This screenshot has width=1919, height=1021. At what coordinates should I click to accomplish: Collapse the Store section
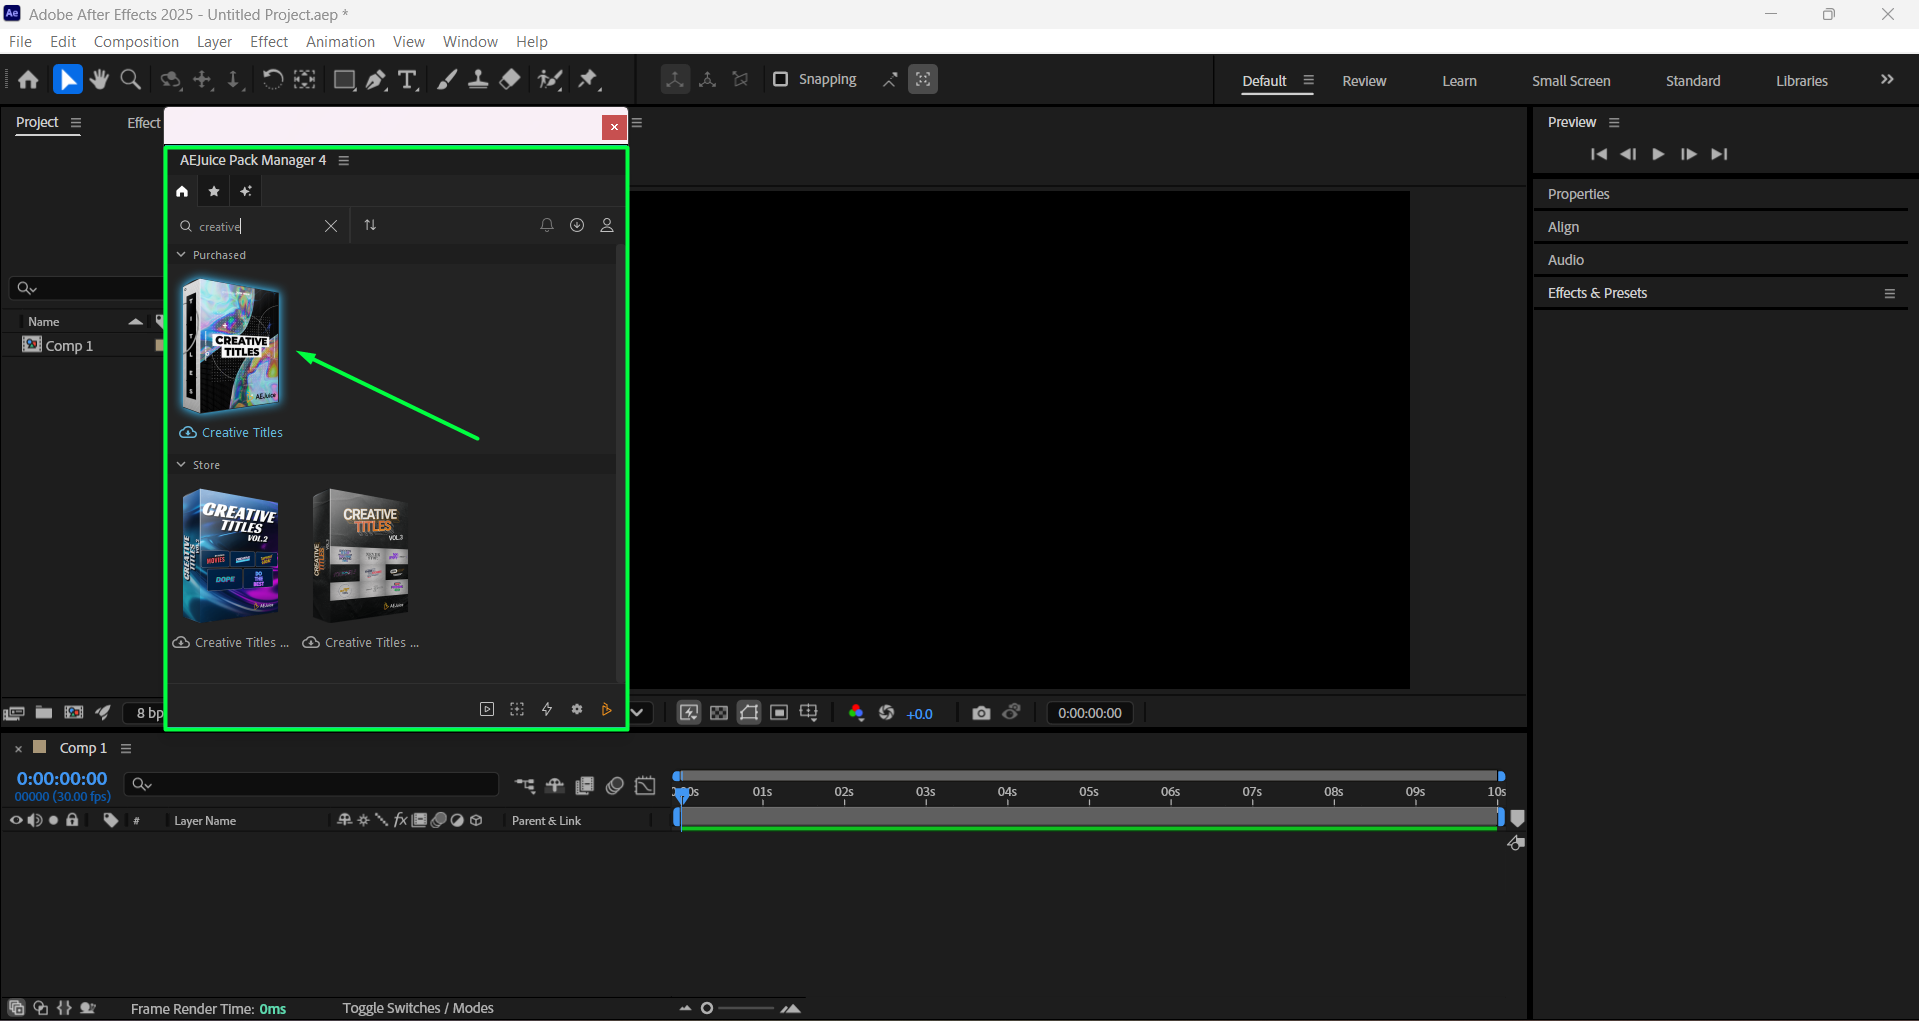182,465
